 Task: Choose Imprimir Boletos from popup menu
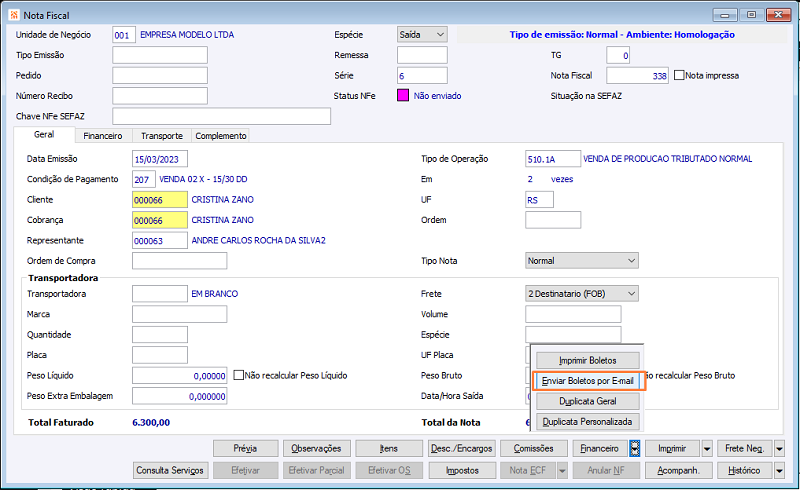[588, 360]
